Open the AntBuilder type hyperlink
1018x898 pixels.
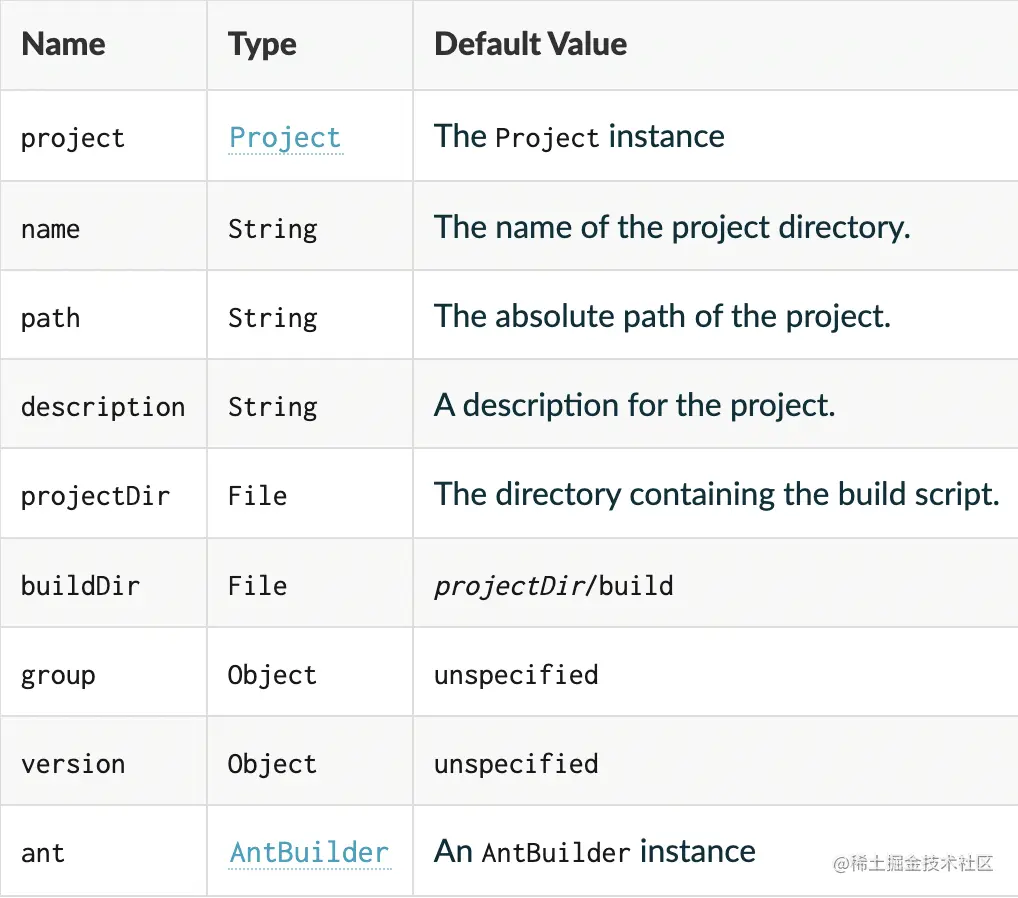point(310,852)
